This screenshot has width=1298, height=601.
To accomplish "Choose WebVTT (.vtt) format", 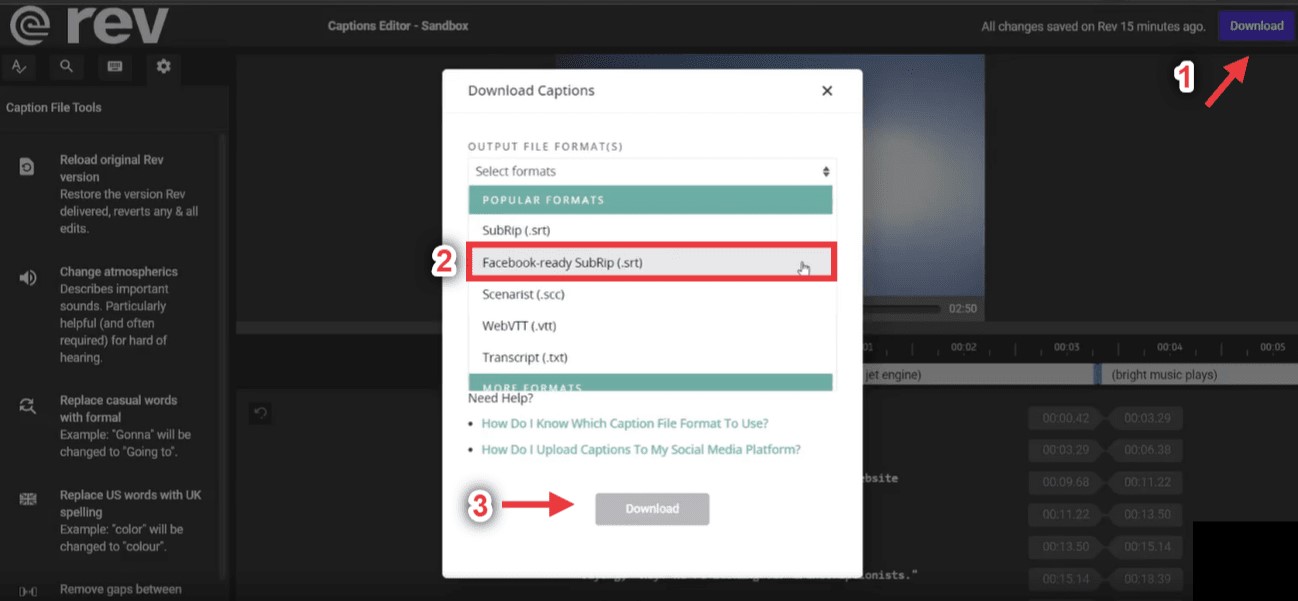I will (x=651, y=326).
